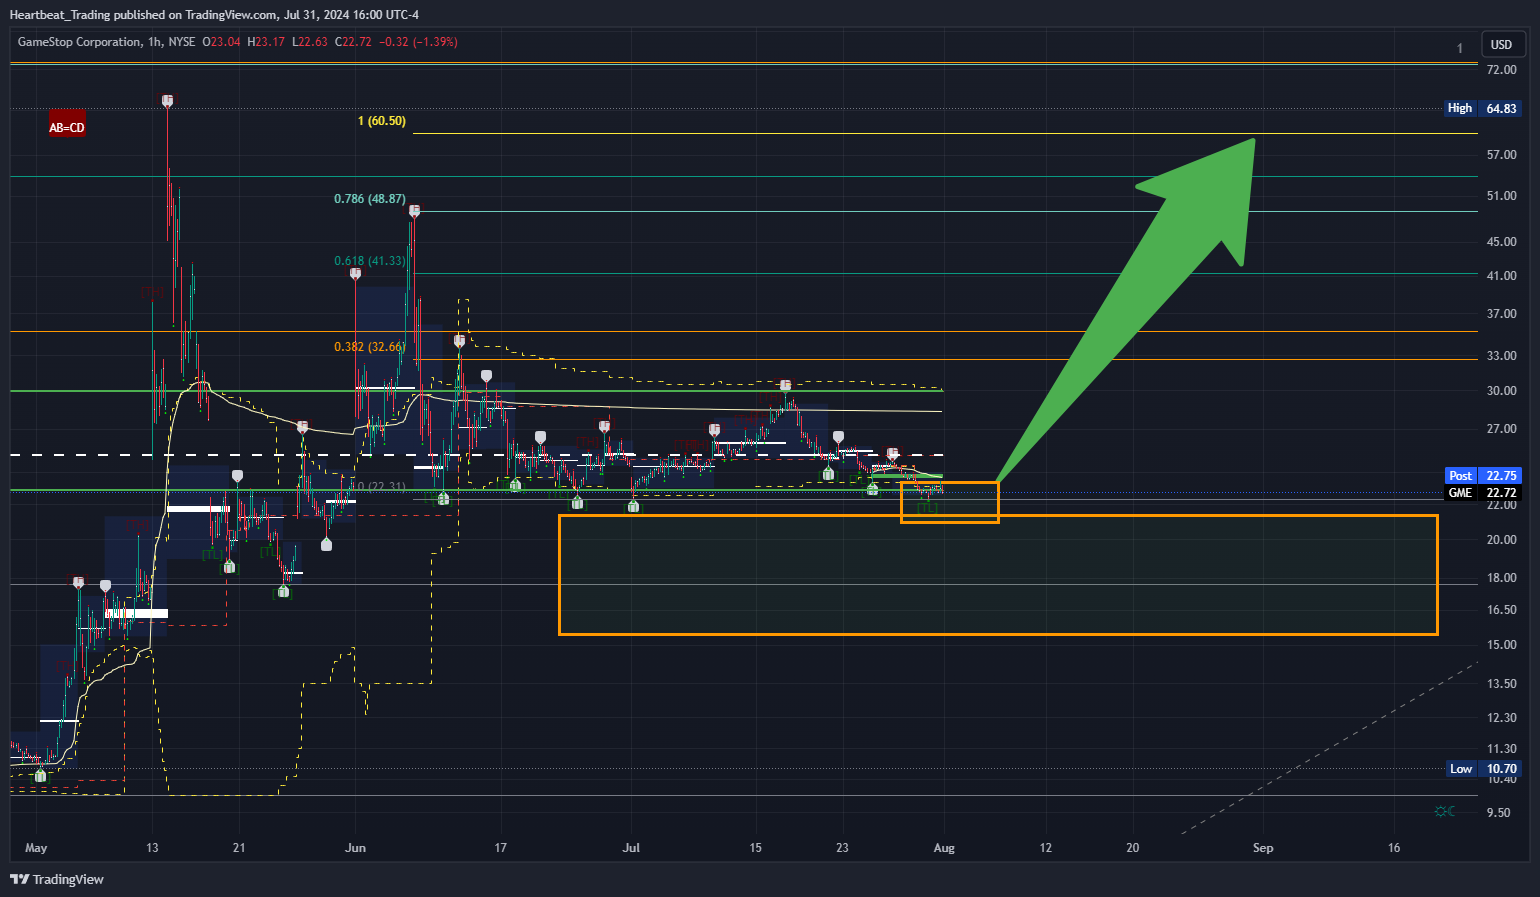Click the TradingView logo at bottom left

point(57,879)
